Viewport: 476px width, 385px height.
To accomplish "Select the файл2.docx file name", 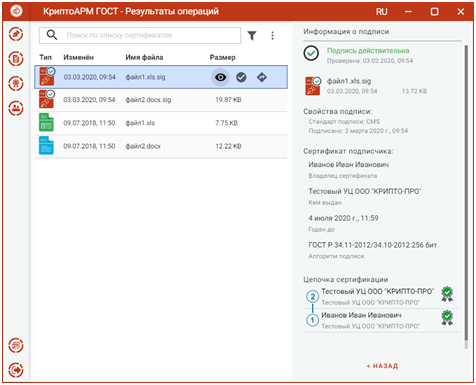I will pos(143,146).
